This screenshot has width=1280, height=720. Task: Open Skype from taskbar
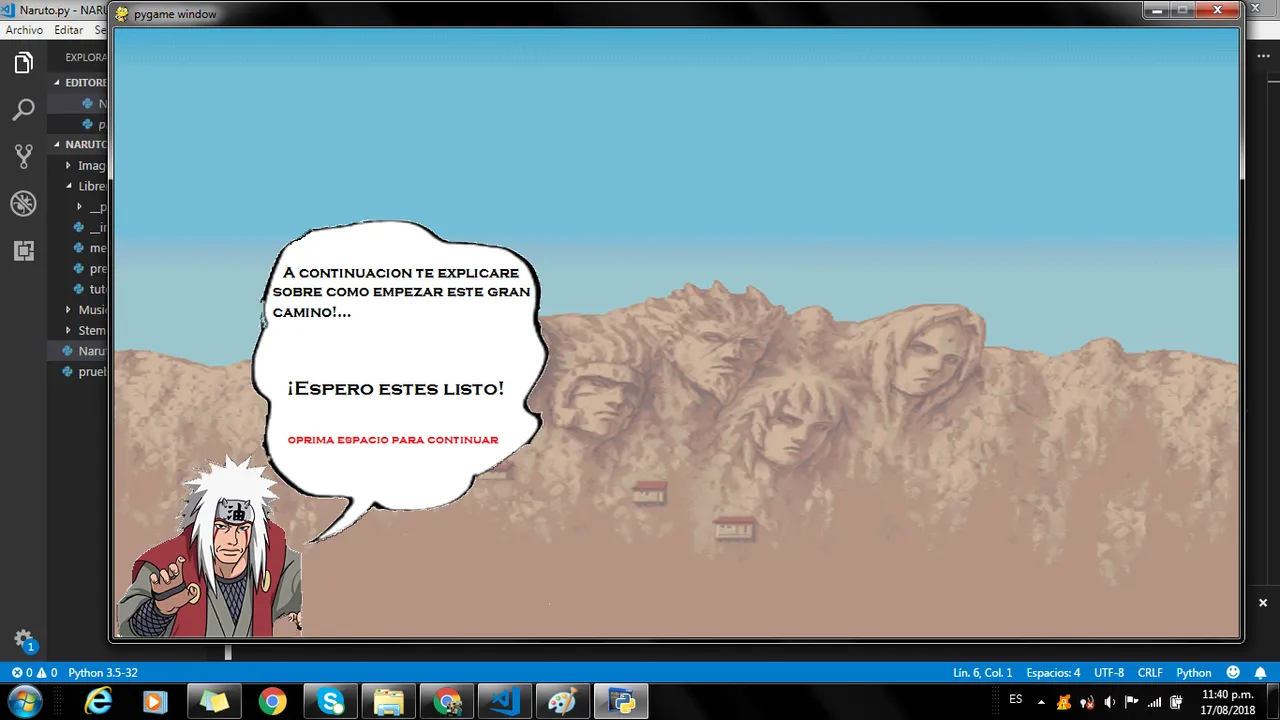(331, 702)
